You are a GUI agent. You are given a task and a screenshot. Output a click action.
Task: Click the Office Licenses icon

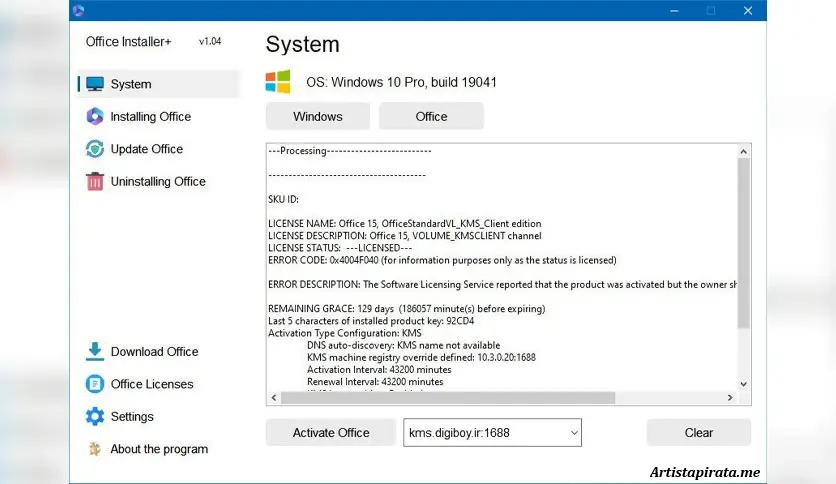(x=95, y=384)
